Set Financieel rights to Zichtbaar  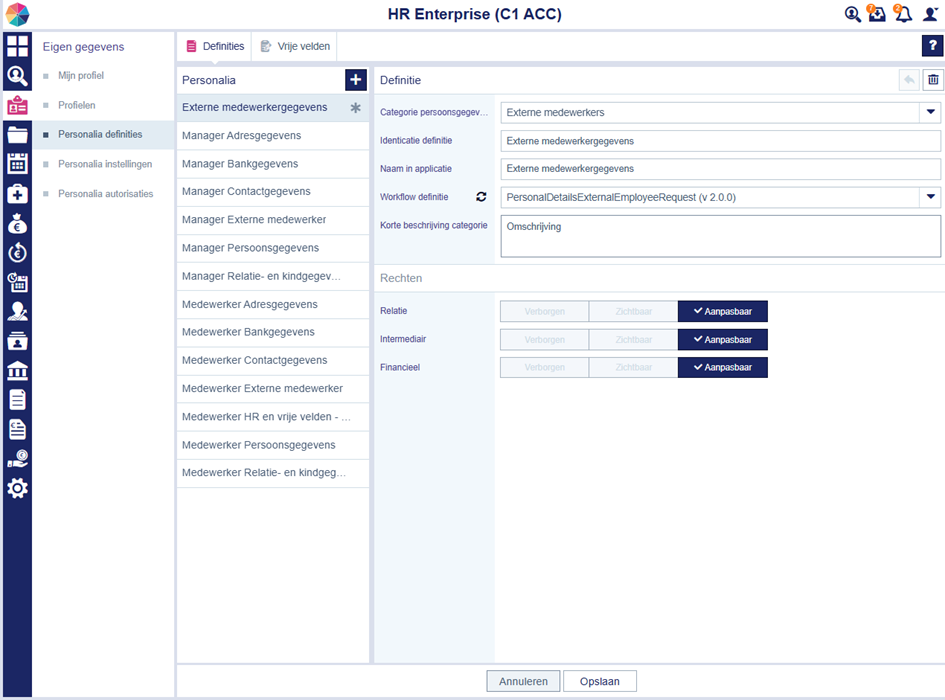(x=633, y=367)
